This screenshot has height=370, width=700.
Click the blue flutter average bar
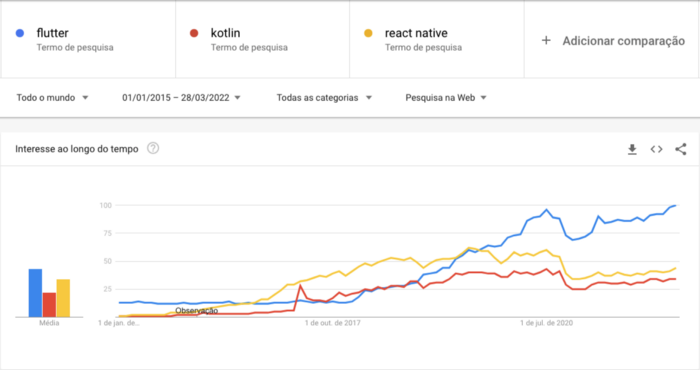[x=35, y=293]
